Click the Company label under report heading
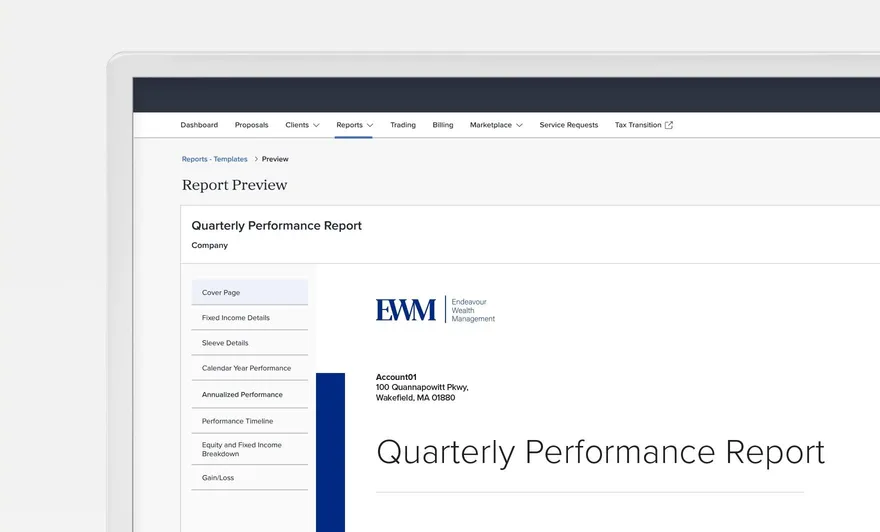 (209, 245)
